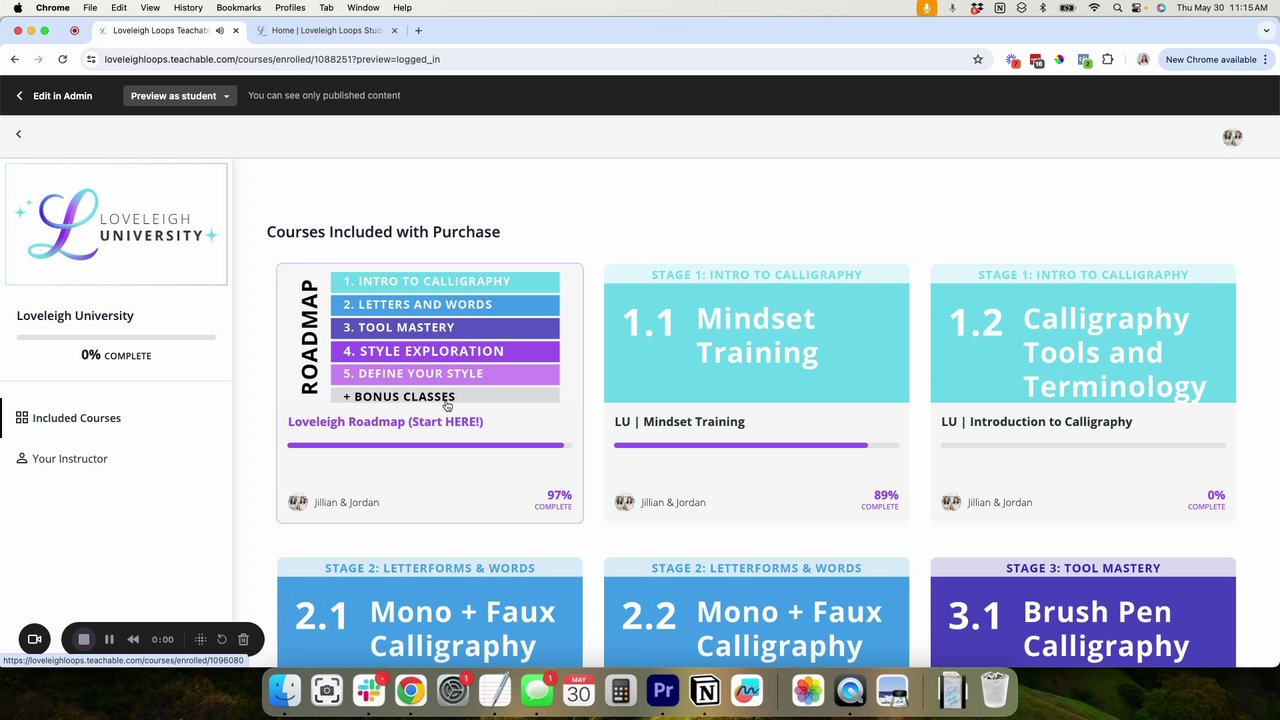This screenshot has height=720, width=1280.
Task: Mute the Loveleigh Loops Teachable tab audio
Action: click(x=219, y=30)
